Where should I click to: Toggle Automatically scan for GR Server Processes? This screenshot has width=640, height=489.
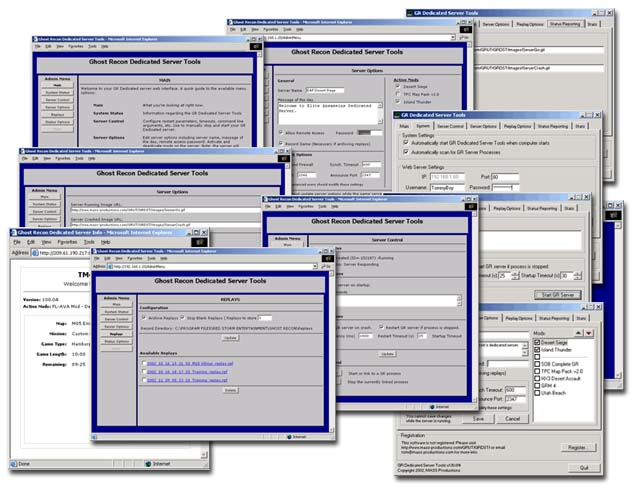coord(406,152)
